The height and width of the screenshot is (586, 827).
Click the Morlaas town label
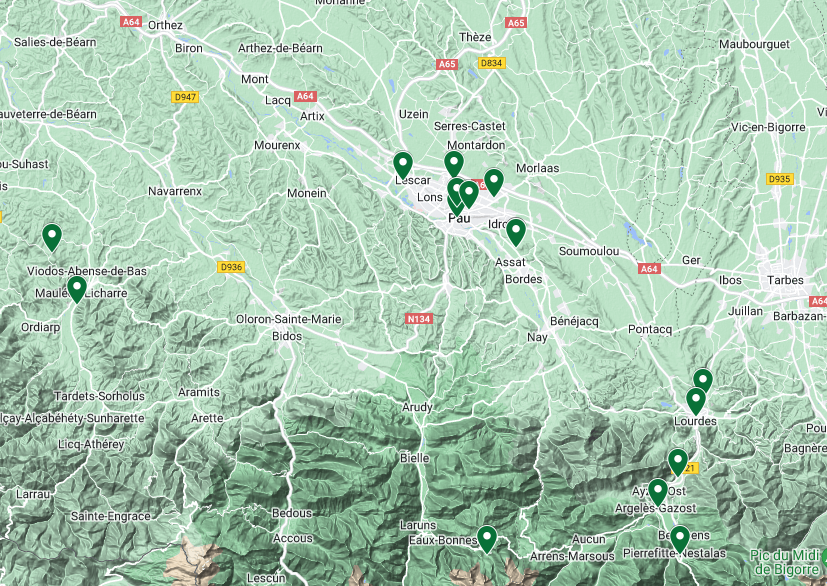537,168
